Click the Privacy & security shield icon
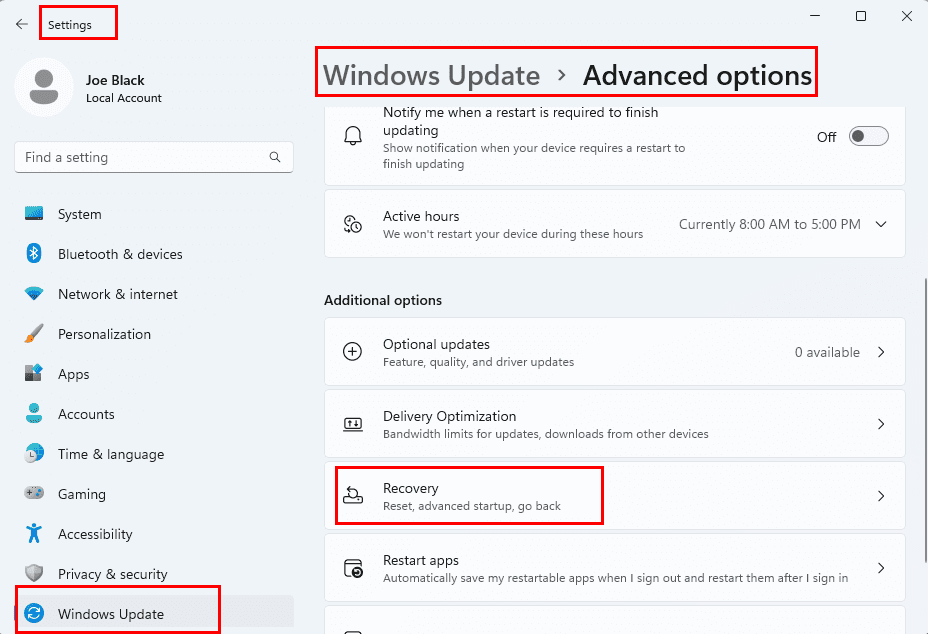The width and height of the screenshot is (928, 634). (34, 573)
